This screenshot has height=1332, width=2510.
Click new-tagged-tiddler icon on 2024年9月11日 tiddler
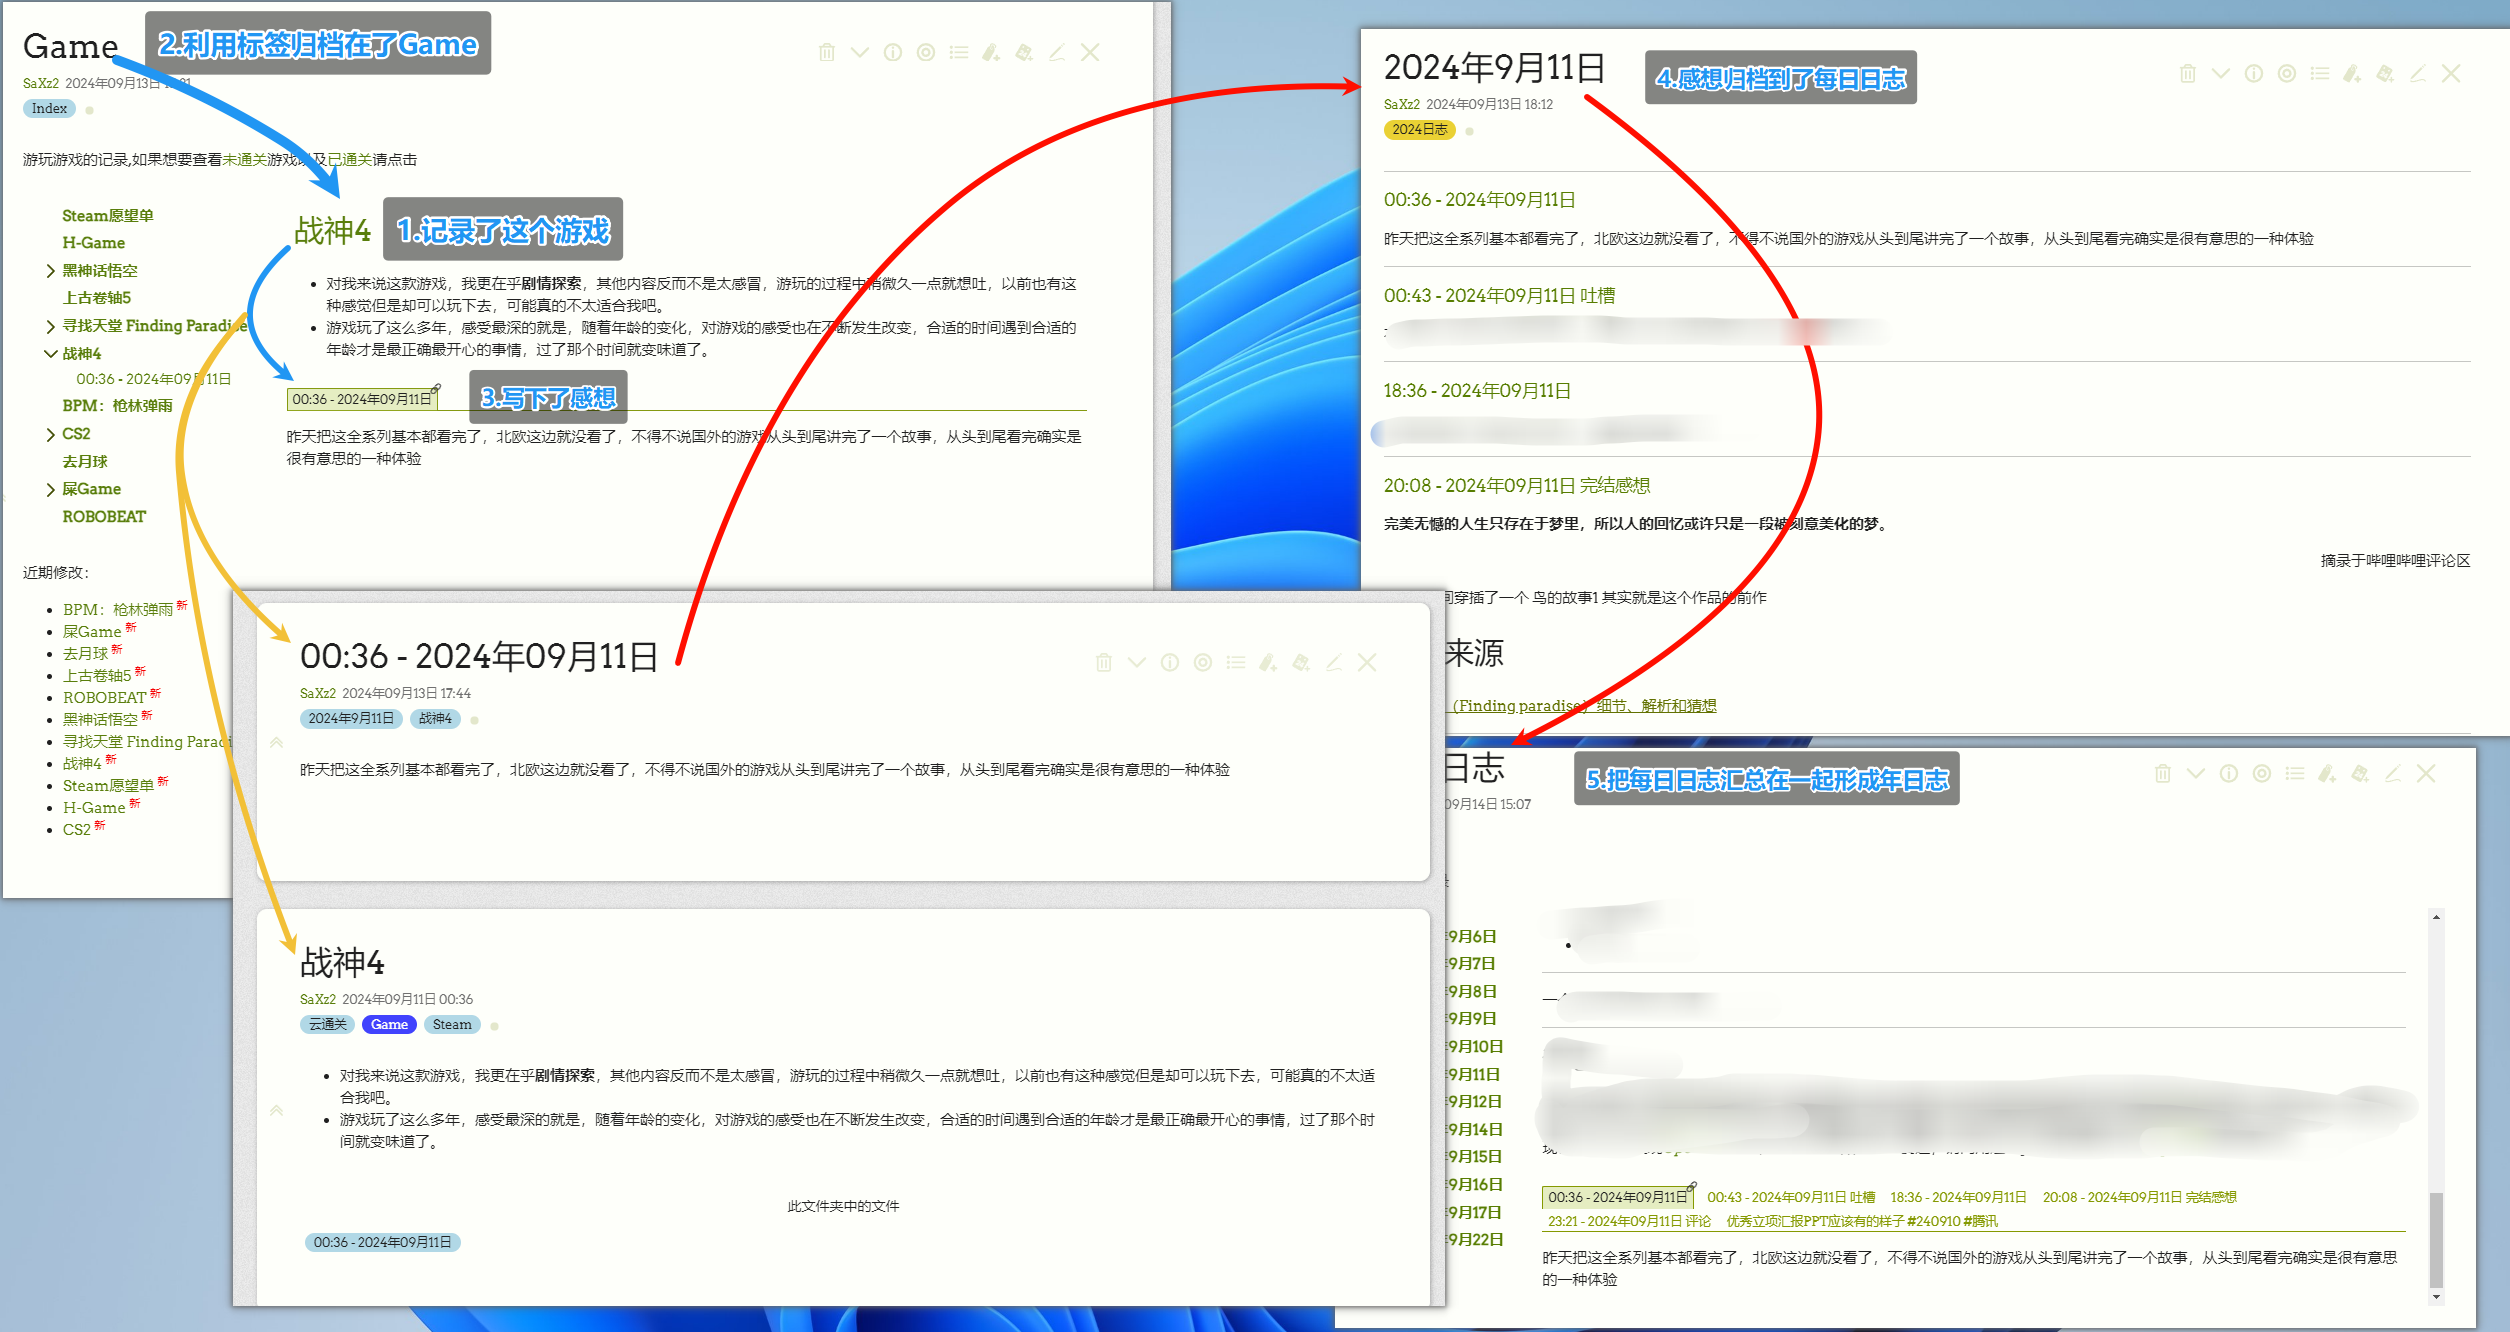[x=2352, y=74]
